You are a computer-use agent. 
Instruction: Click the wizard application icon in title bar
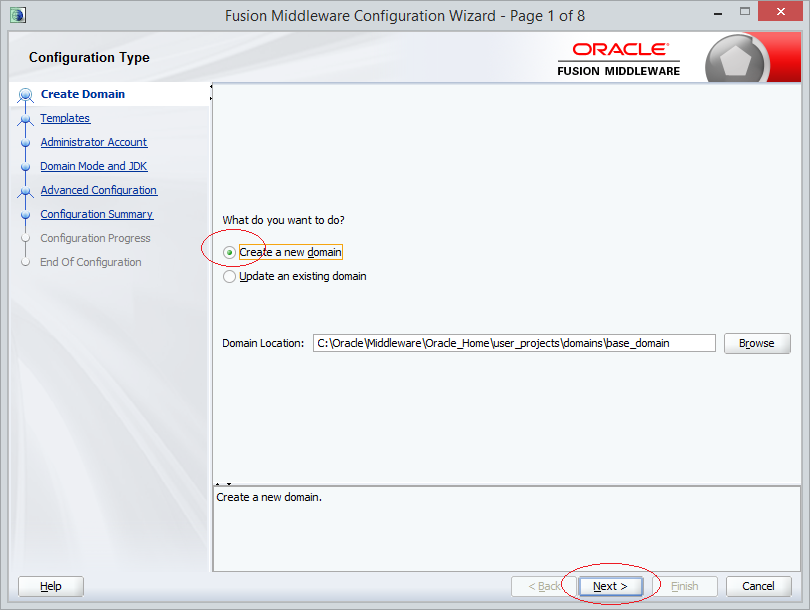click(x=18, y=15)
